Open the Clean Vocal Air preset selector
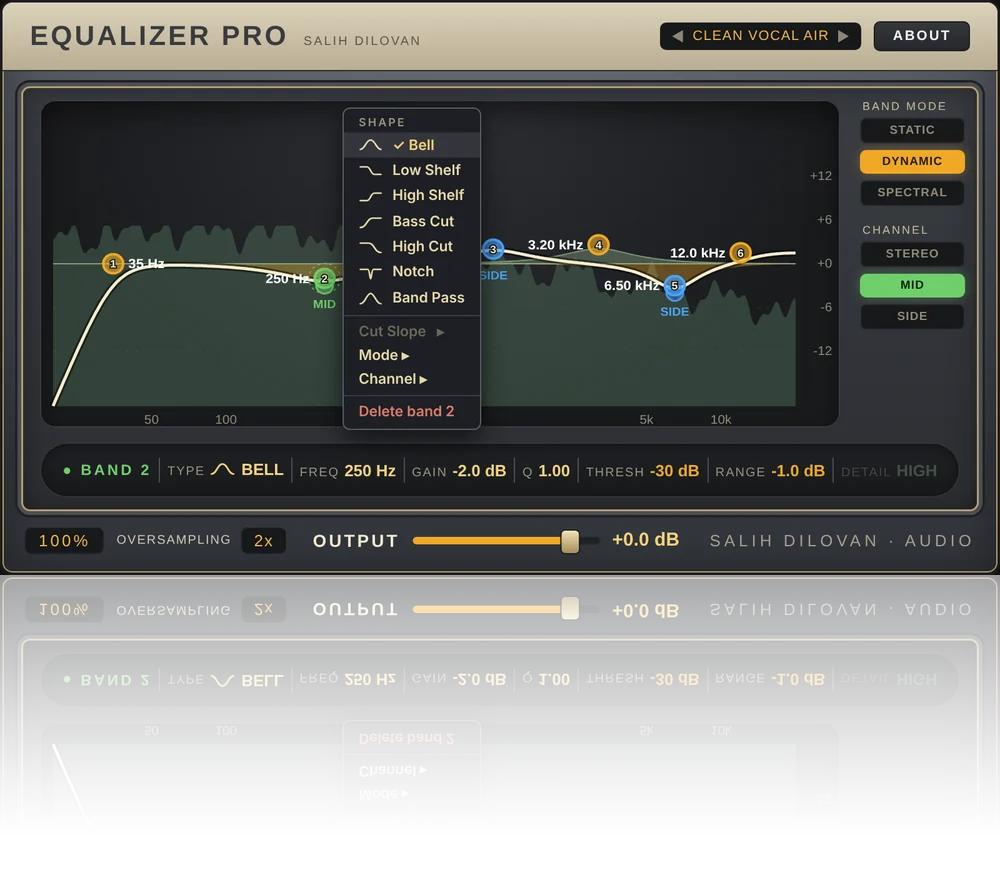 [760, 36]
